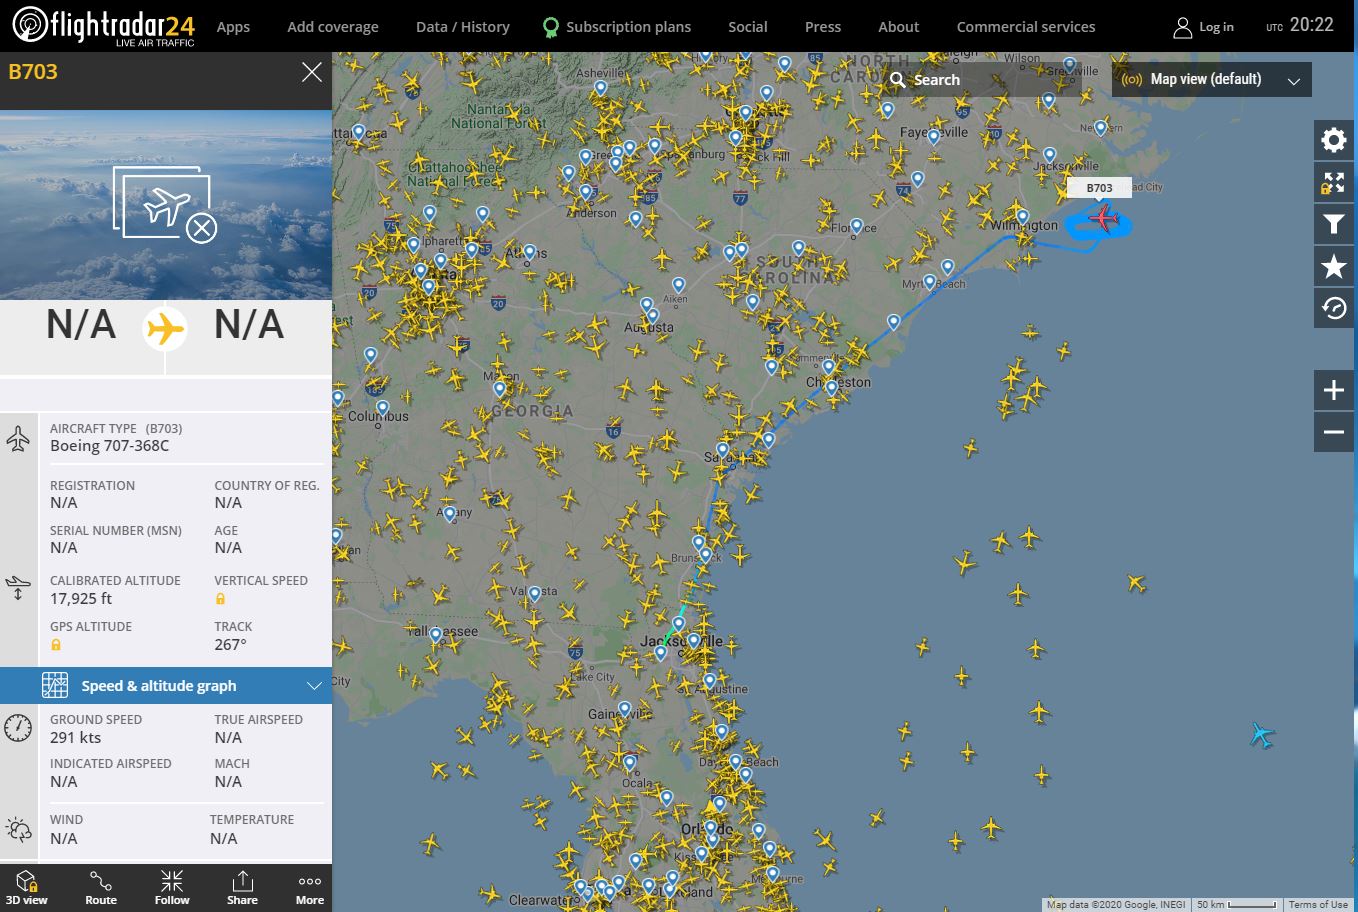Open the Apps menu
Viewport: 1358px width, 912px height.
233,27
